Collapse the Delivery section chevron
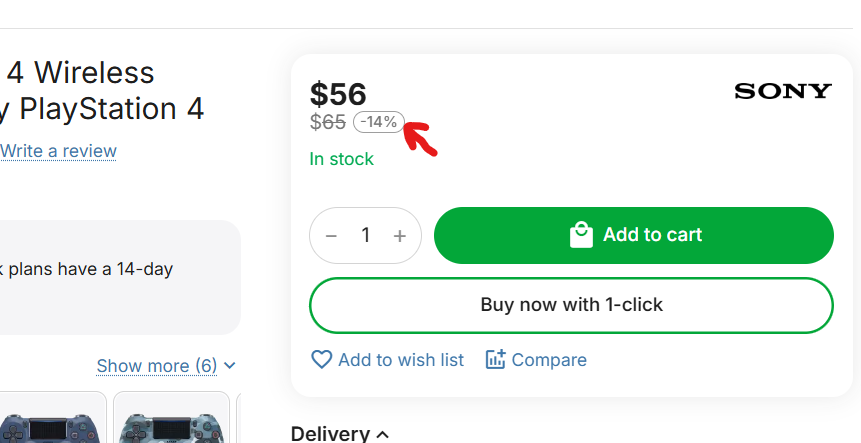This screenshot has height=443, width=861. pyautogui.click(x=382, y=434)
